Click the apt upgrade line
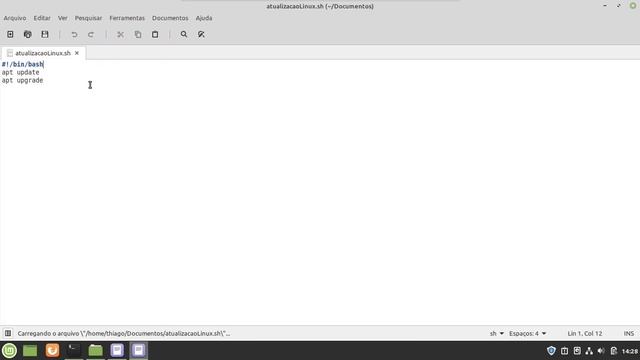This screenshot has height=360, width=640. pyautogui.click(x=22, y=80)
